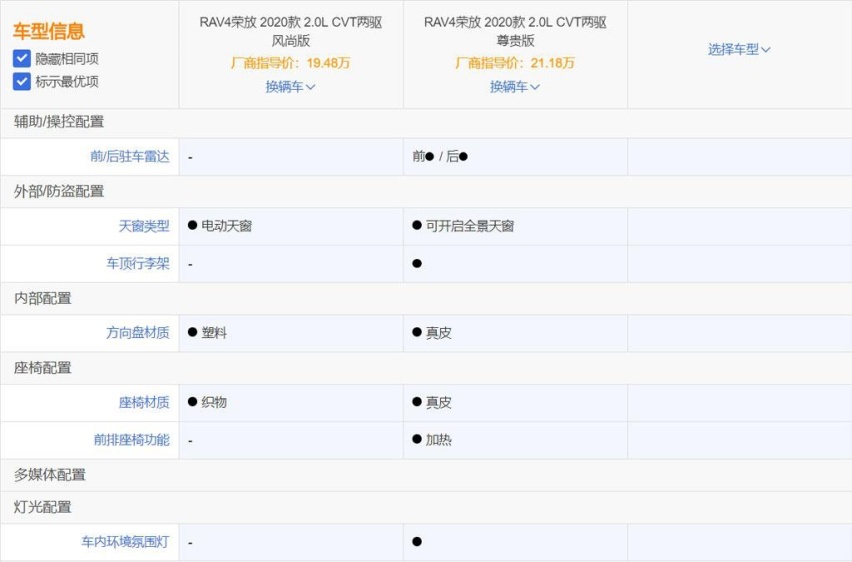Click the 车顶行李架 link
The height and width of the screenshot is (562, 852).
click(x=138, y=264)
